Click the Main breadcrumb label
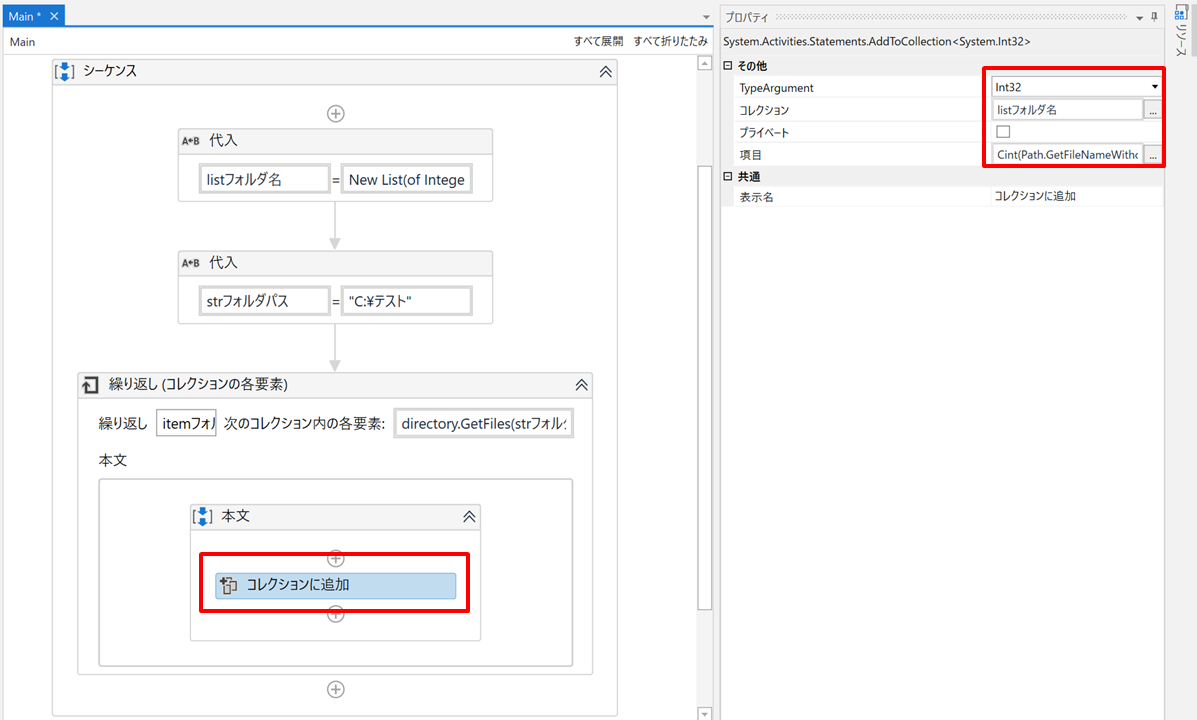The width and height of the screenshot is (1197, 720). (x=22, y=42)
